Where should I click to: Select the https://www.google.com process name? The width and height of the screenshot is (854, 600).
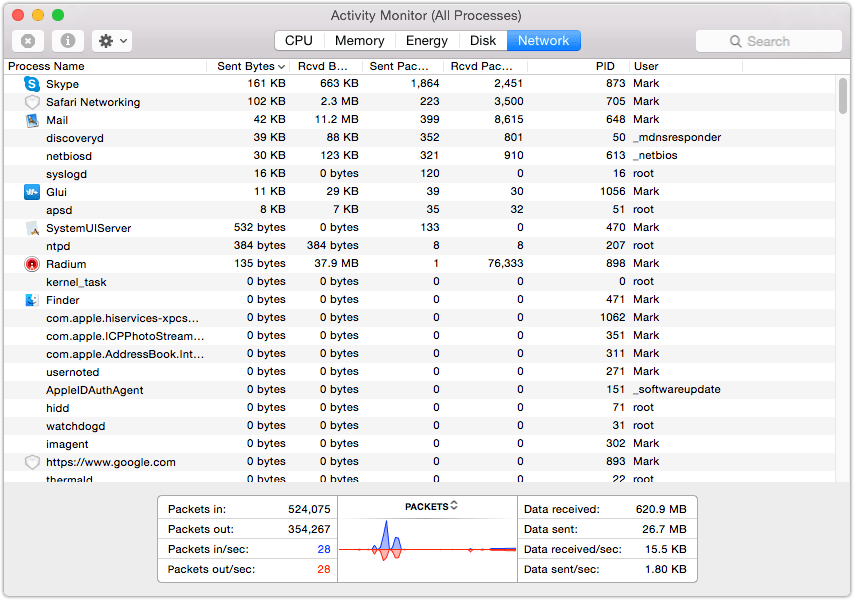coord(111,462)
